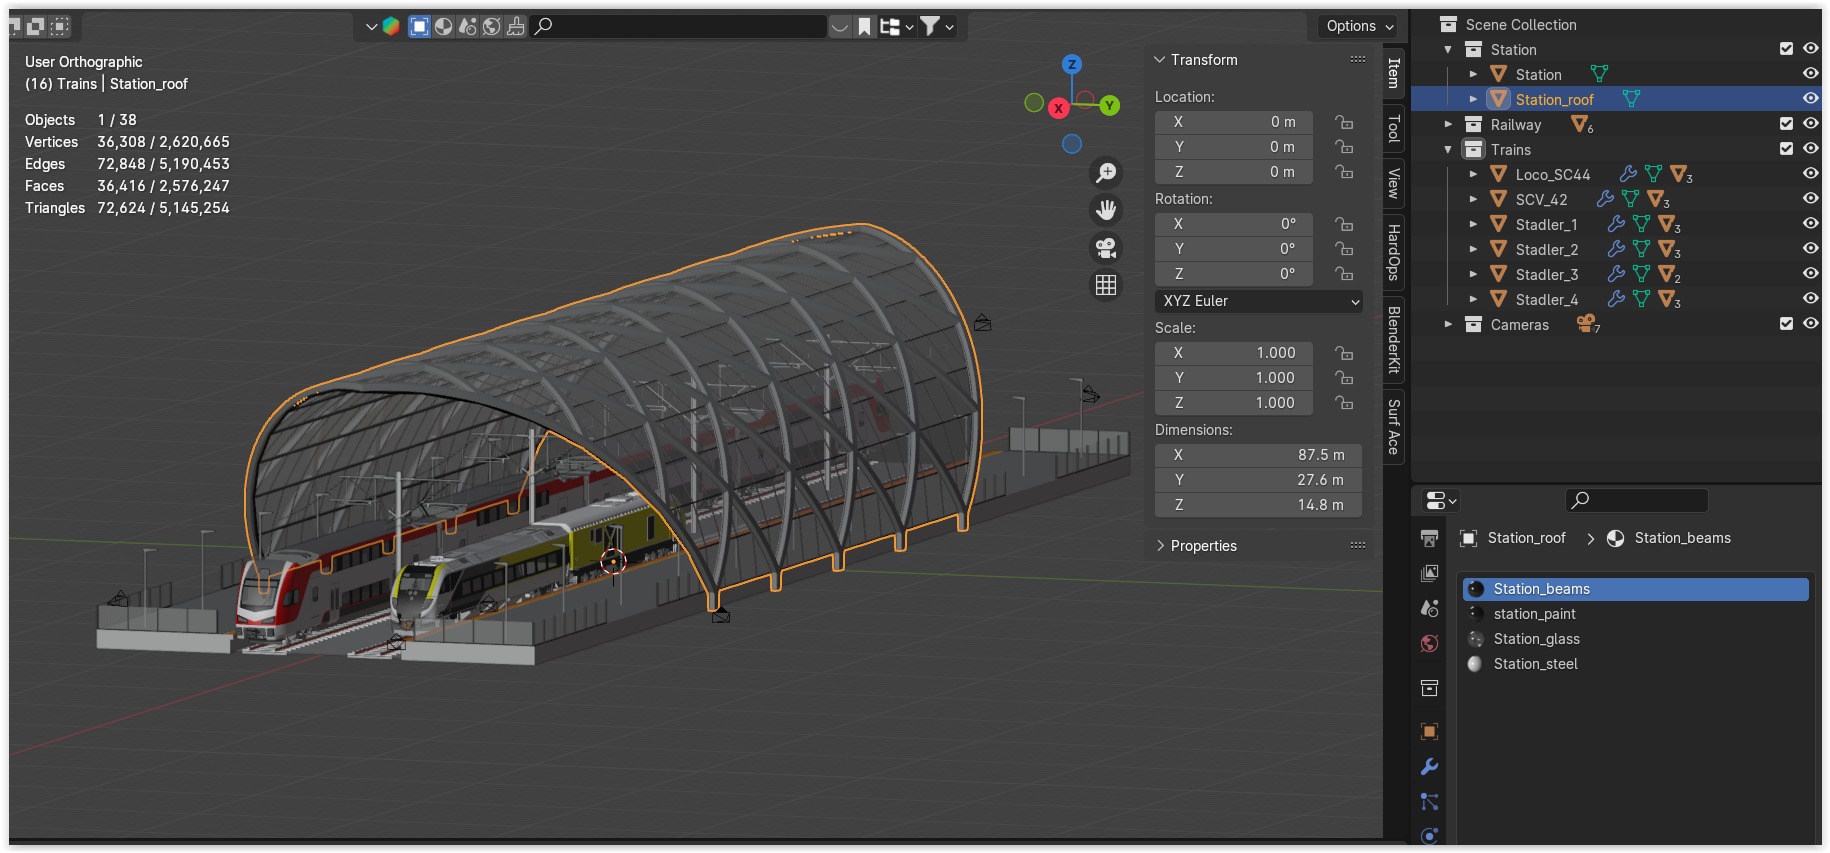The image size is (1830, 853).
Task: Hide Loco_SC44 using its eye icon
Action: pos(1810,174)
